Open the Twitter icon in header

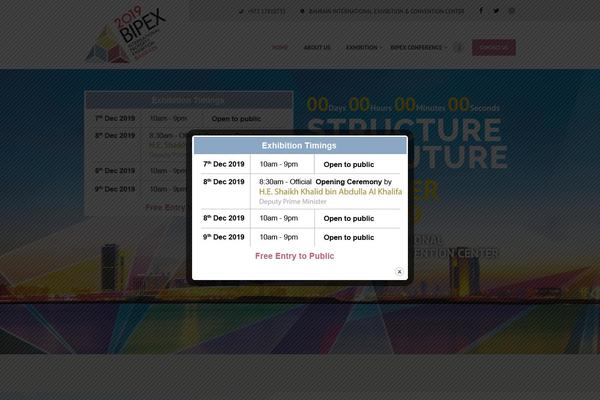click(496, 11)
